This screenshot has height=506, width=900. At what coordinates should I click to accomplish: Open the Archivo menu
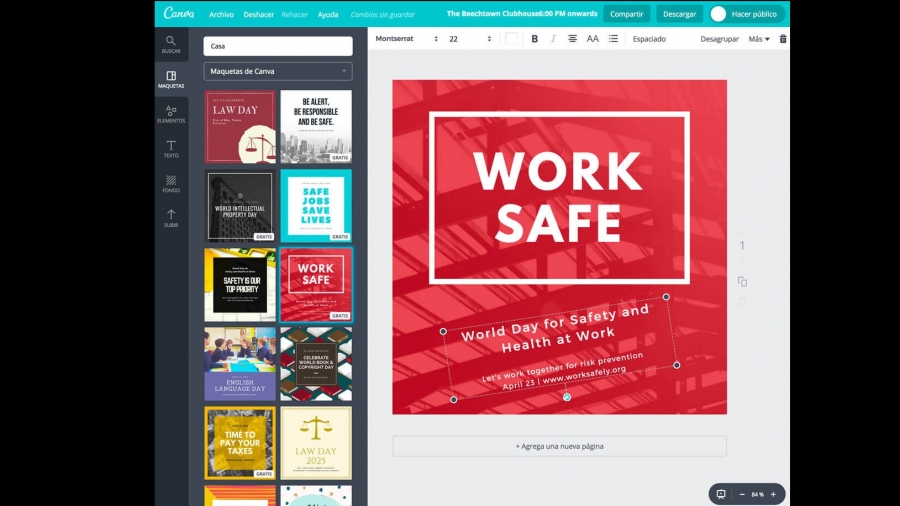pyautogui.click(x=221, y=14)
